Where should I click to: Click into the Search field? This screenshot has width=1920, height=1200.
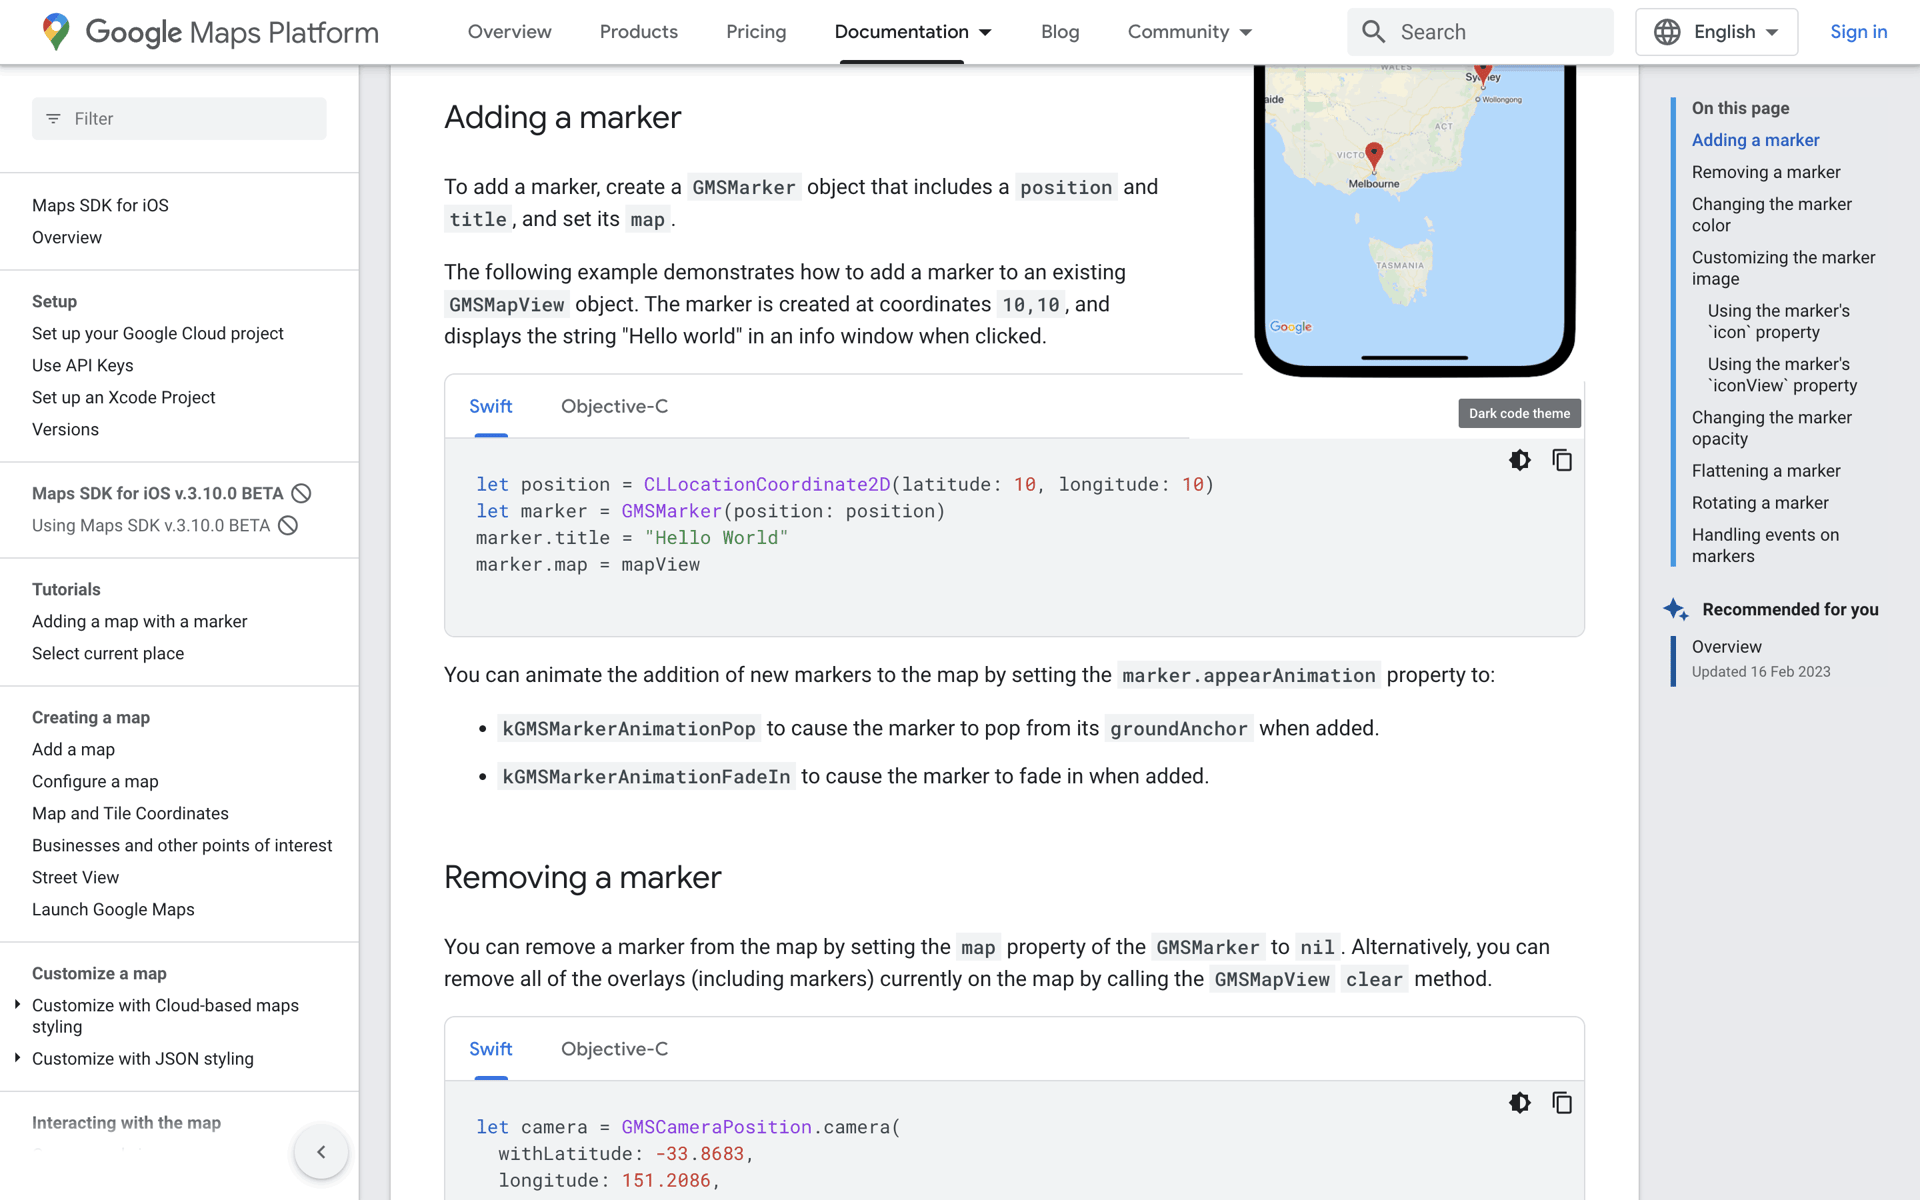pos(1480,32)
